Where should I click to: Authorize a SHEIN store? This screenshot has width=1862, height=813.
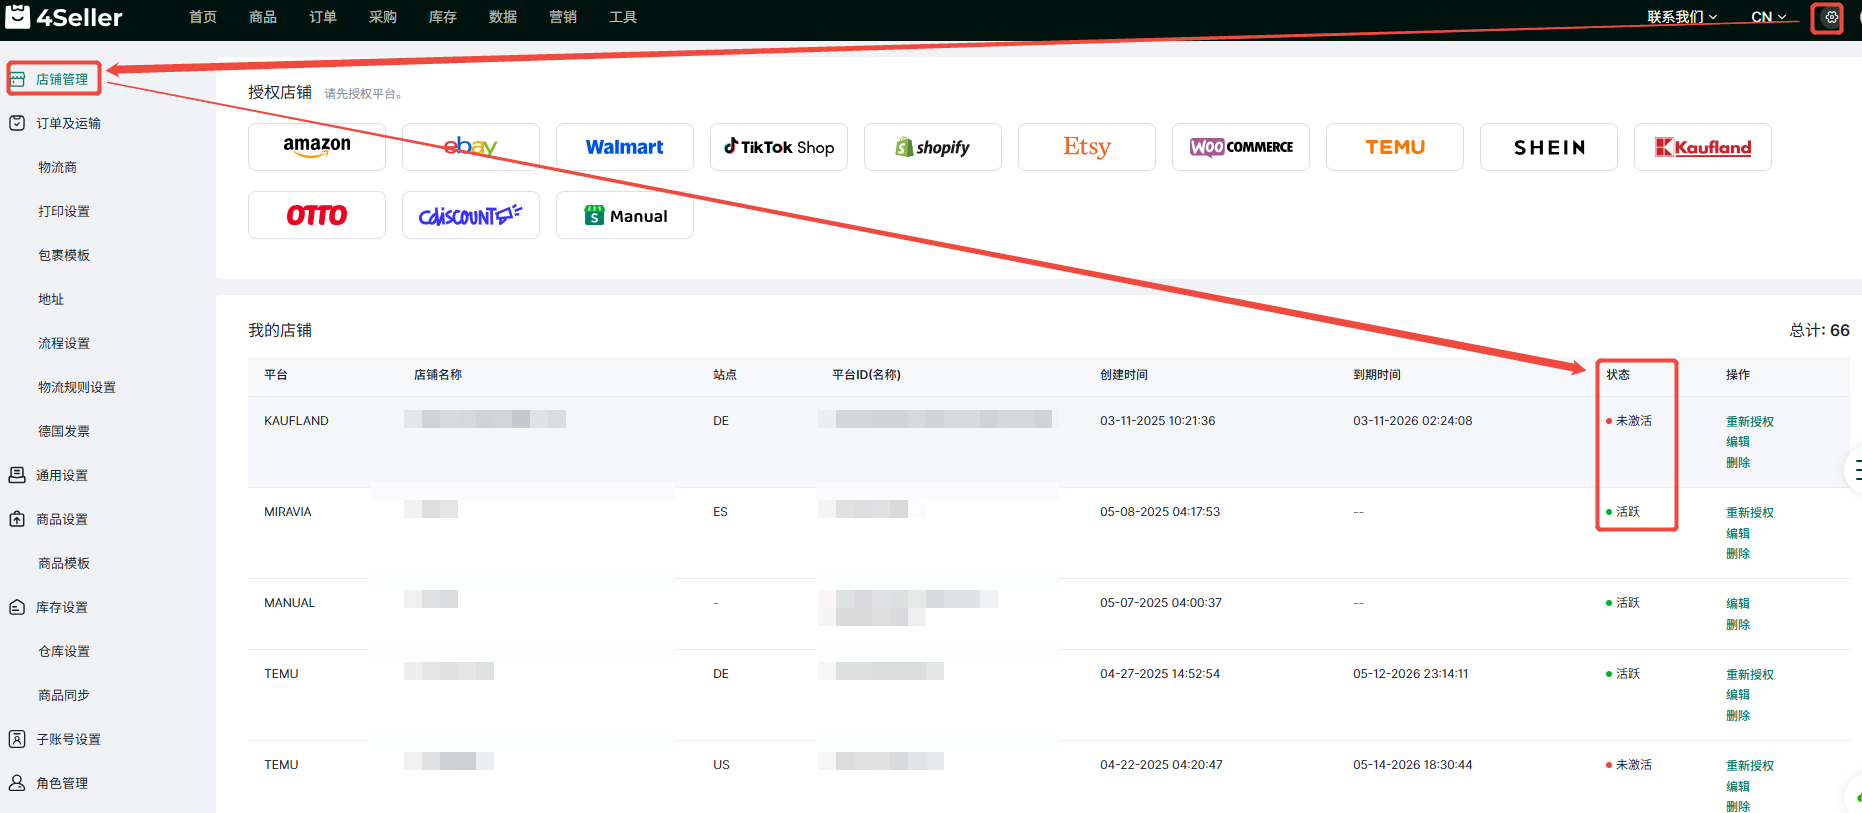(1549, 147)
